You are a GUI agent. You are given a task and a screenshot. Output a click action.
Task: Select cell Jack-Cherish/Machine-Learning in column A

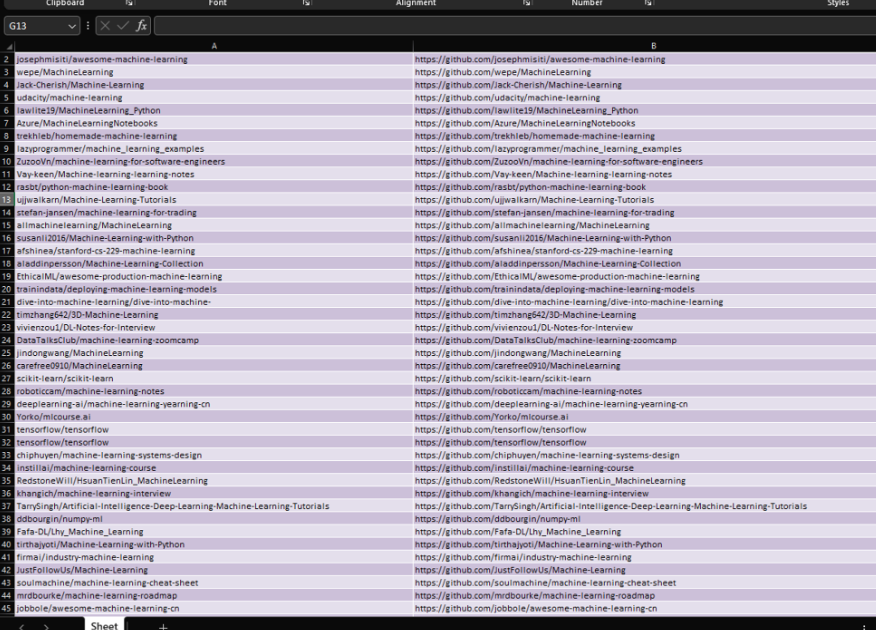214,85
